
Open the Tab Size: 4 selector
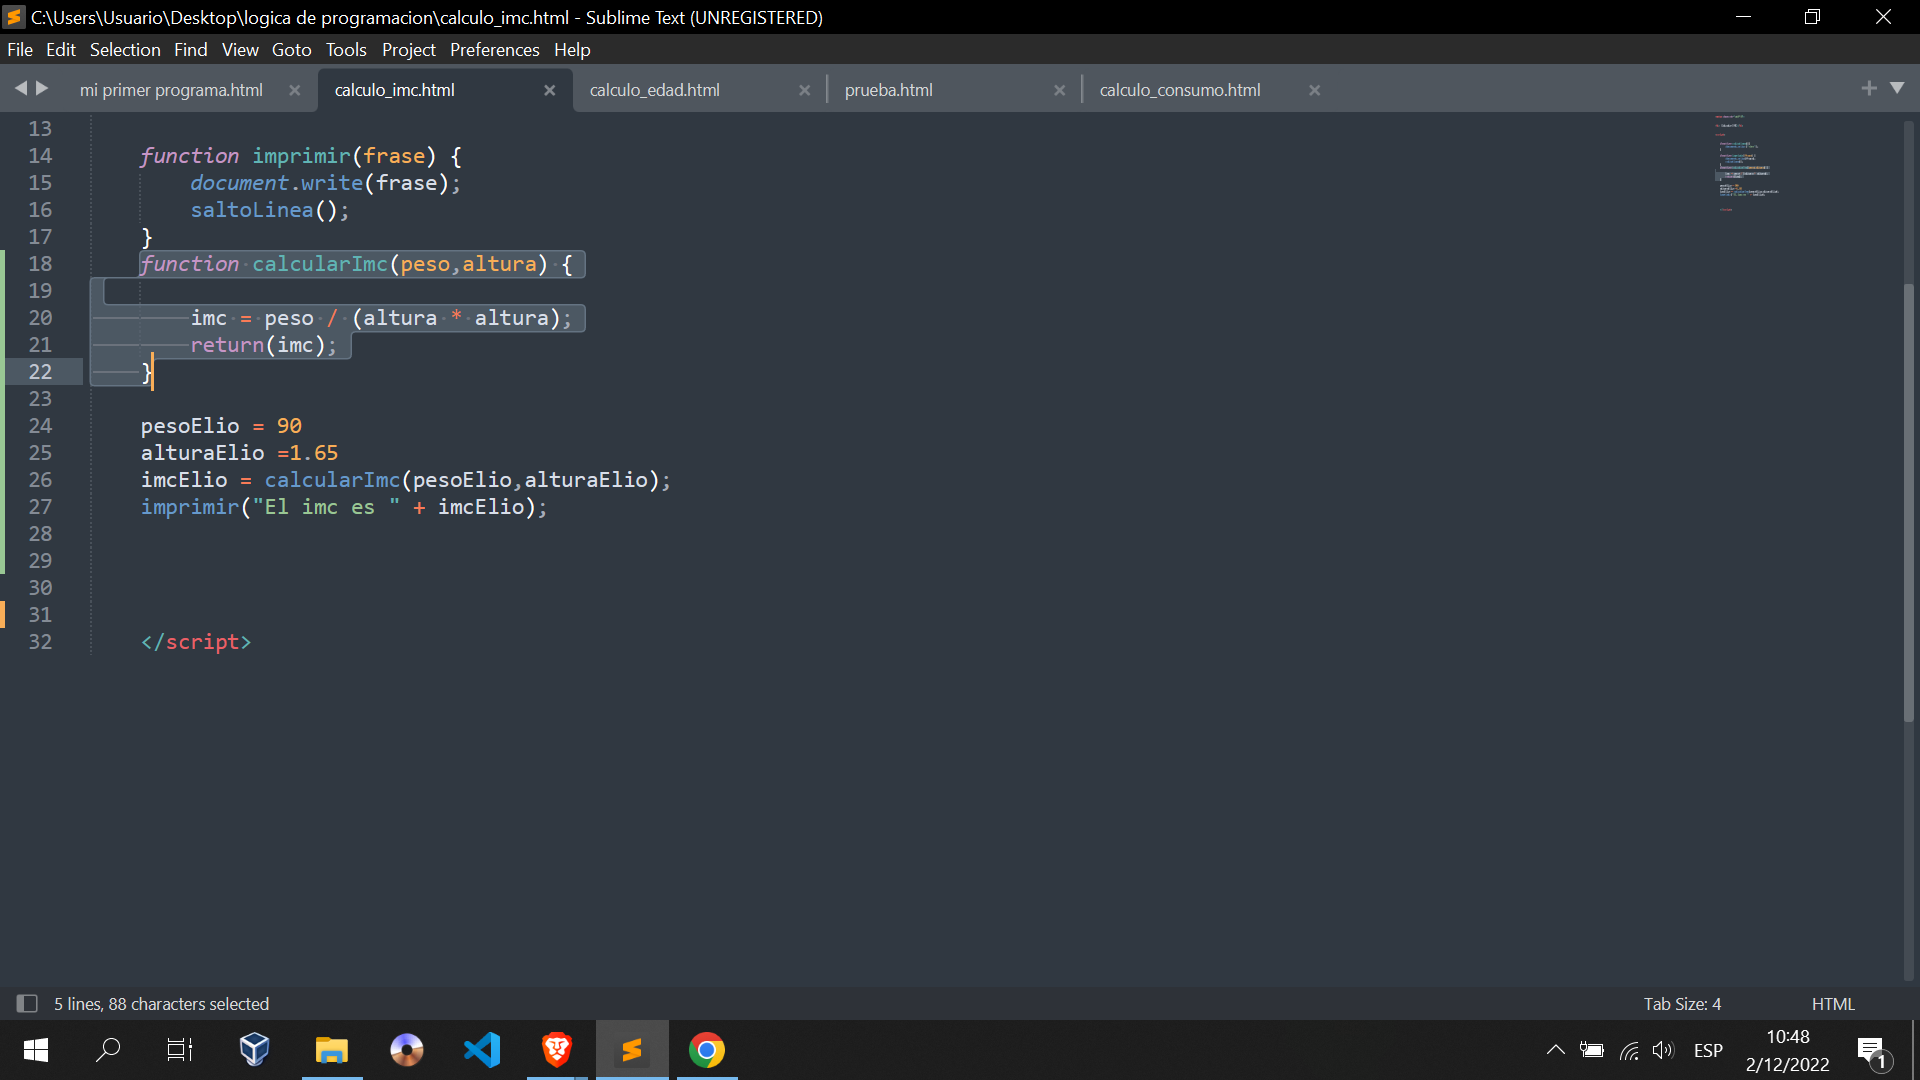(1682, 1004)
